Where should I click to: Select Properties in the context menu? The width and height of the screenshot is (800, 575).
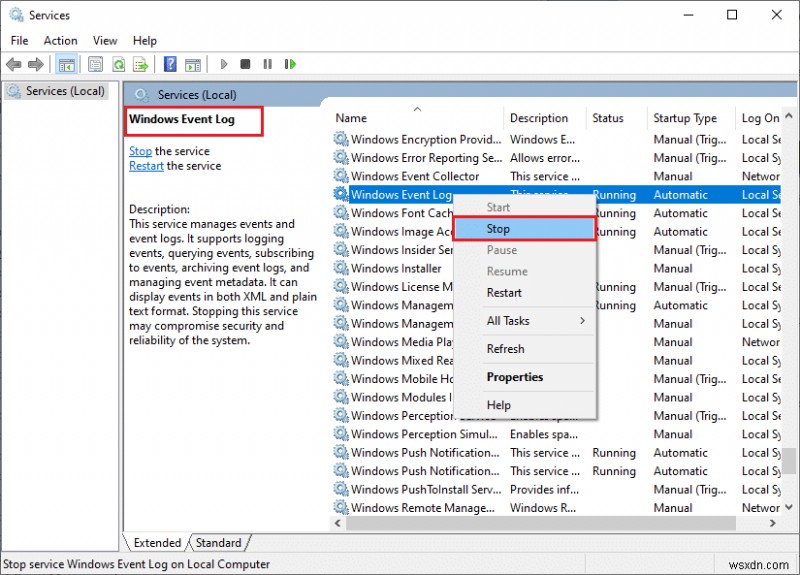pyautogui.click(x=515, y=377)
